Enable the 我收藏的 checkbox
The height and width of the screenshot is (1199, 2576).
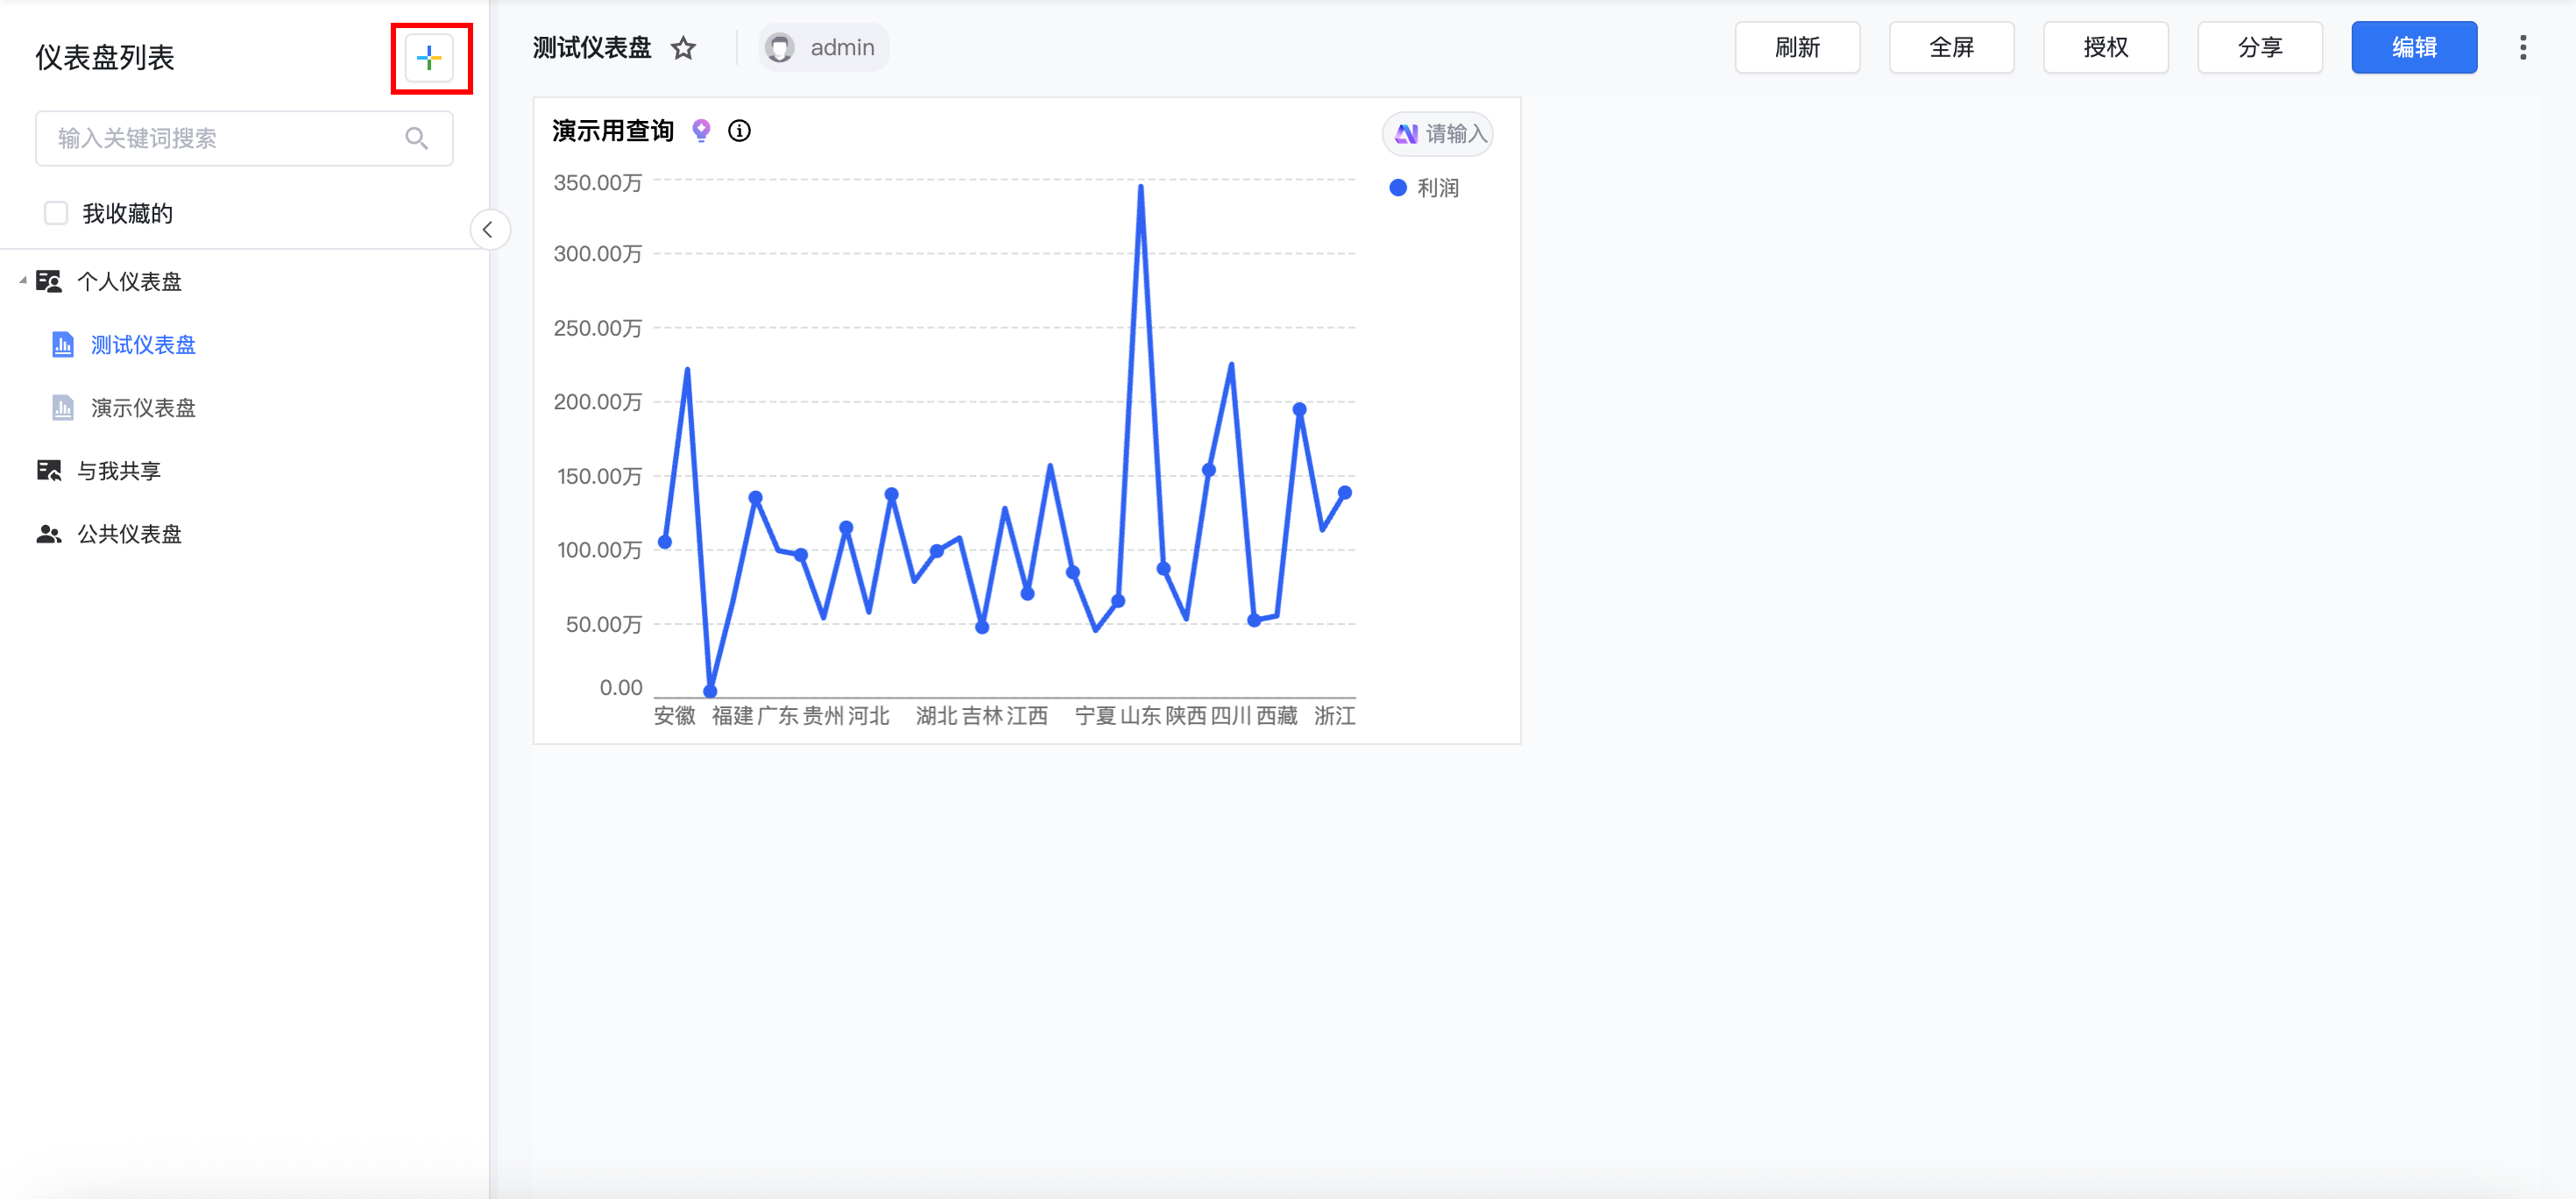(56, 213)
